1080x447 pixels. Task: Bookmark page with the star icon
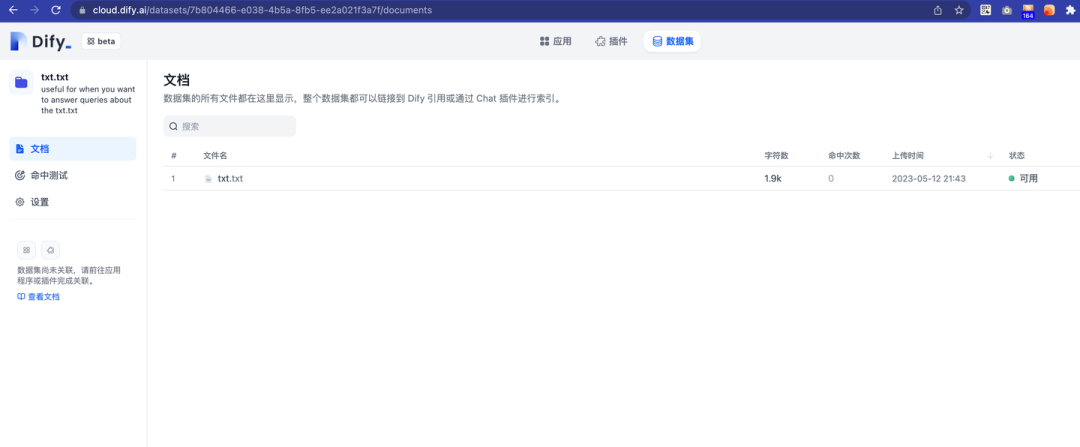959,10
